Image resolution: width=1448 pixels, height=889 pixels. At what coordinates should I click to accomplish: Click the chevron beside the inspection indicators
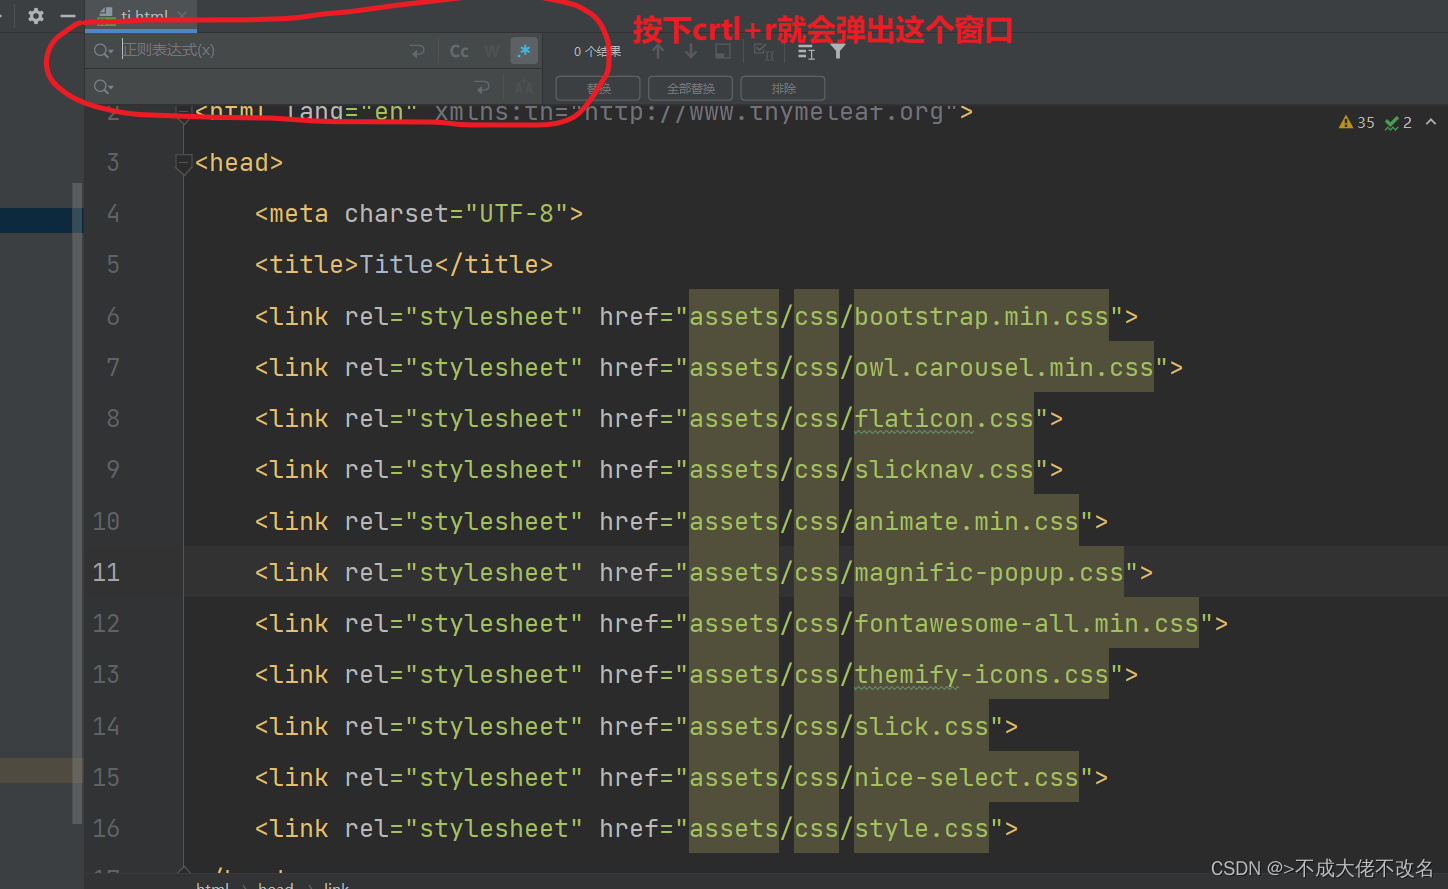click(x=1431, y=122)
